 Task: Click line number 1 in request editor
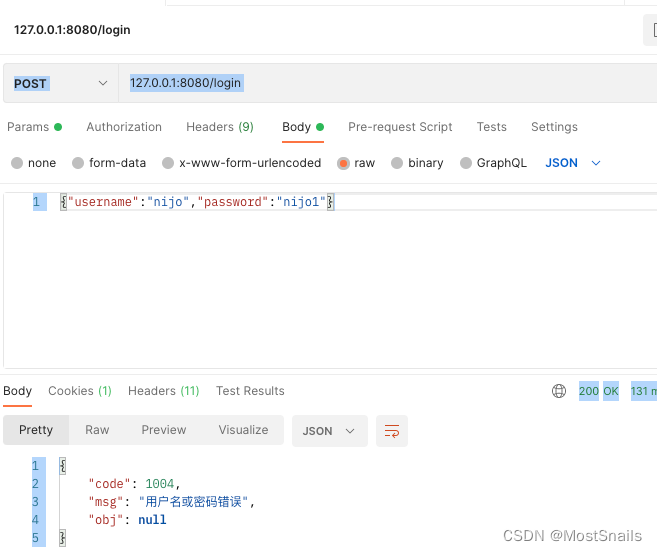click(36, 202)
